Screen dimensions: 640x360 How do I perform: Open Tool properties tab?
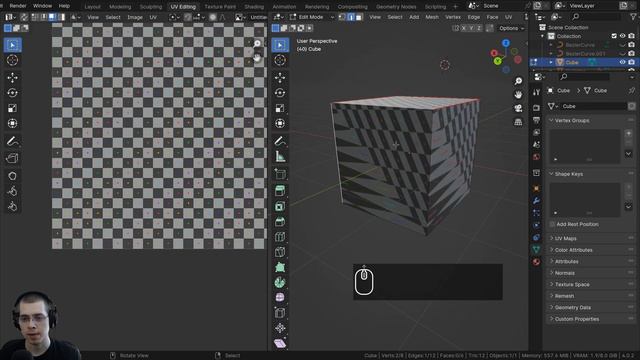pos(536,92)
